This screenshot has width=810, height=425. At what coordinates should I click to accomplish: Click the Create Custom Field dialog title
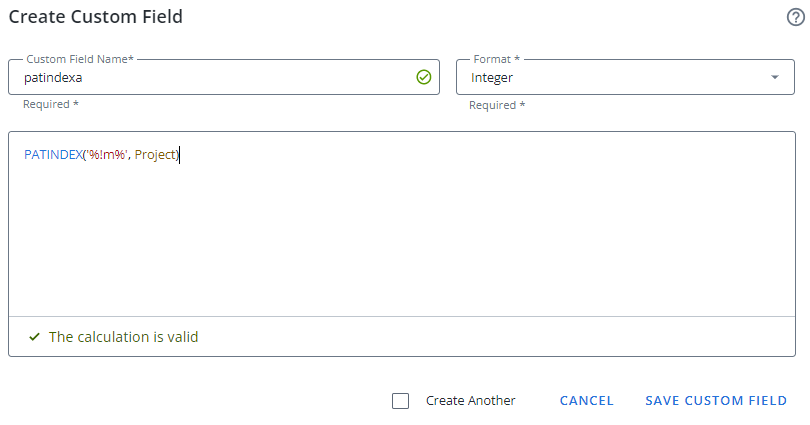[x=95, y=17]
